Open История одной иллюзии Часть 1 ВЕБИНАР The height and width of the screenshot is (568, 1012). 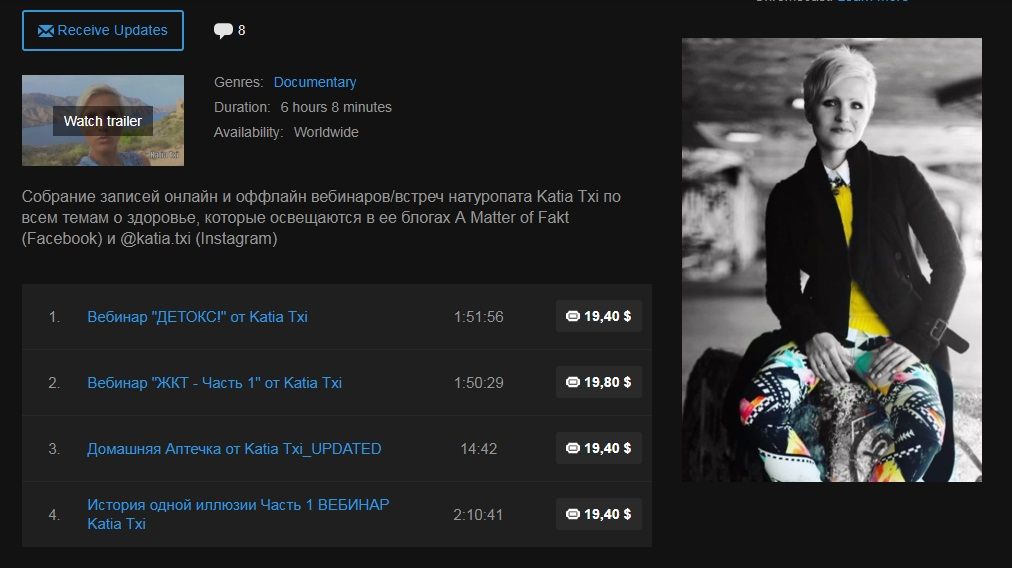tap(238, 514)
